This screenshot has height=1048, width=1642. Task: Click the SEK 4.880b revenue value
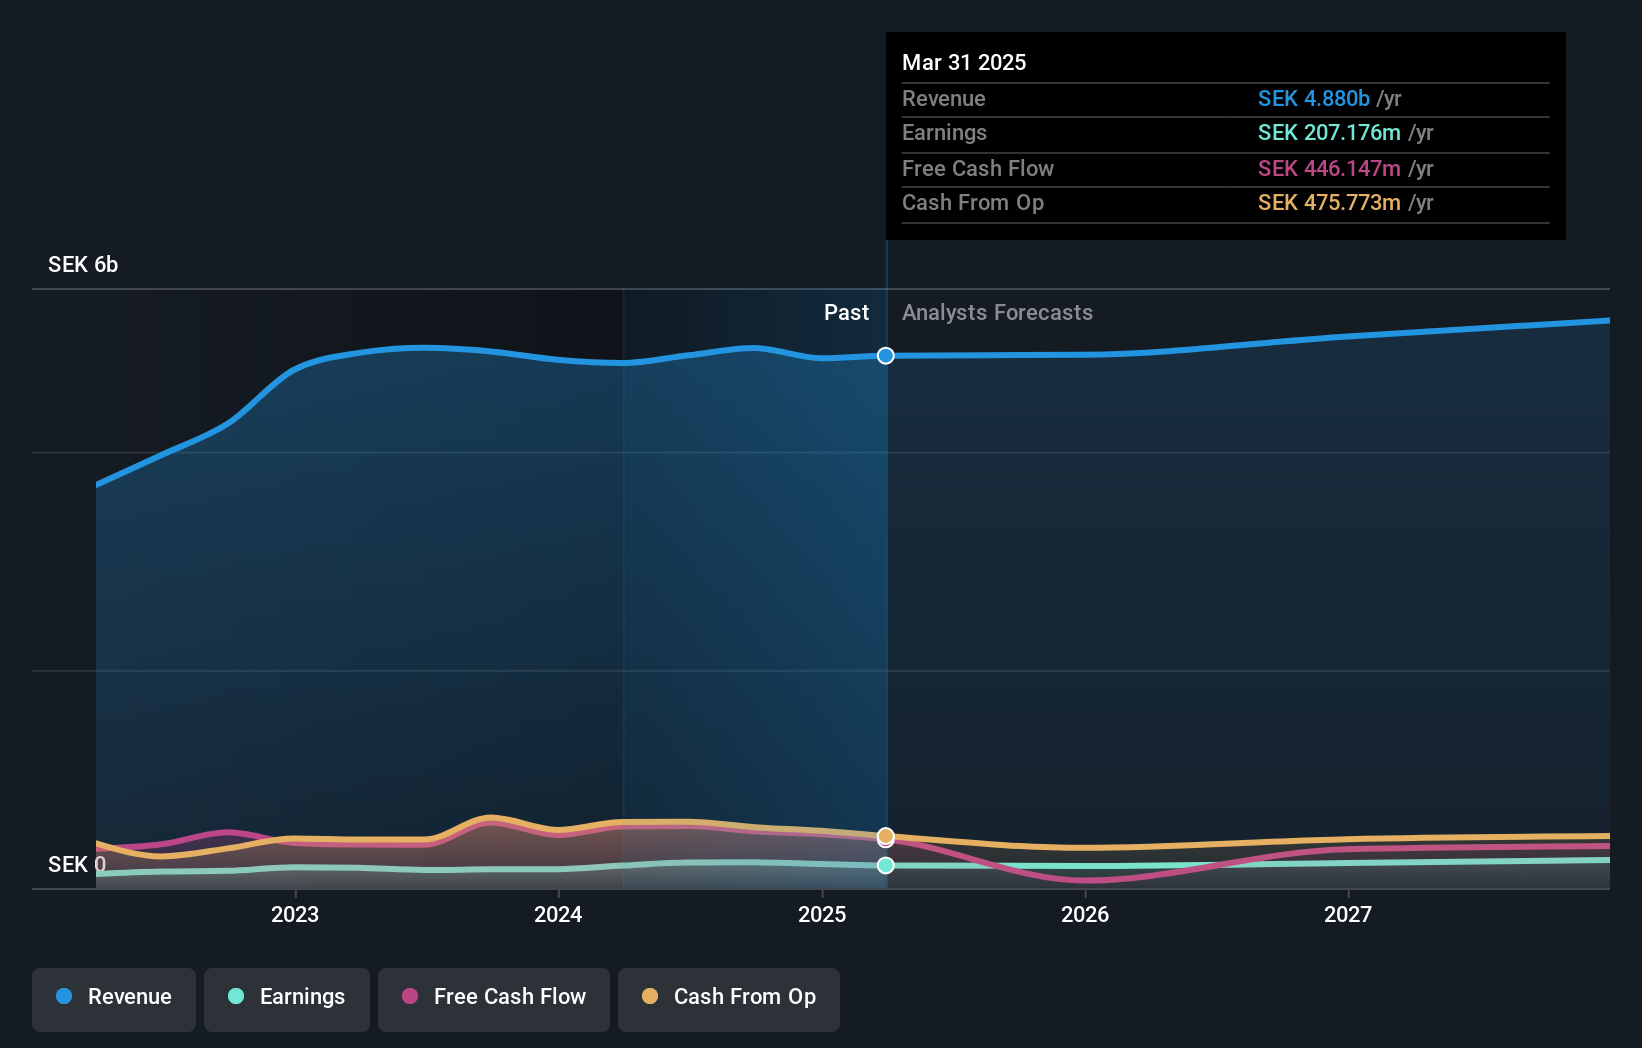point(1313,98)
